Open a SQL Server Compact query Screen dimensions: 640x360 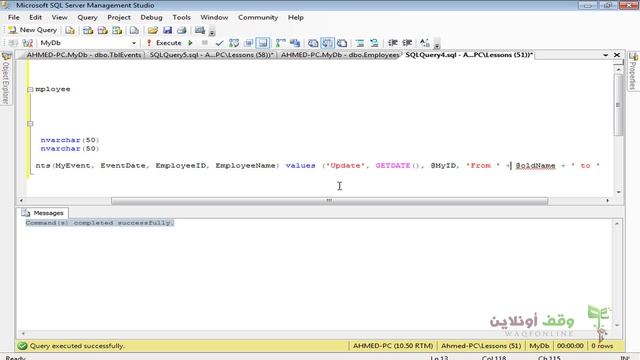[x=134, y=30]
